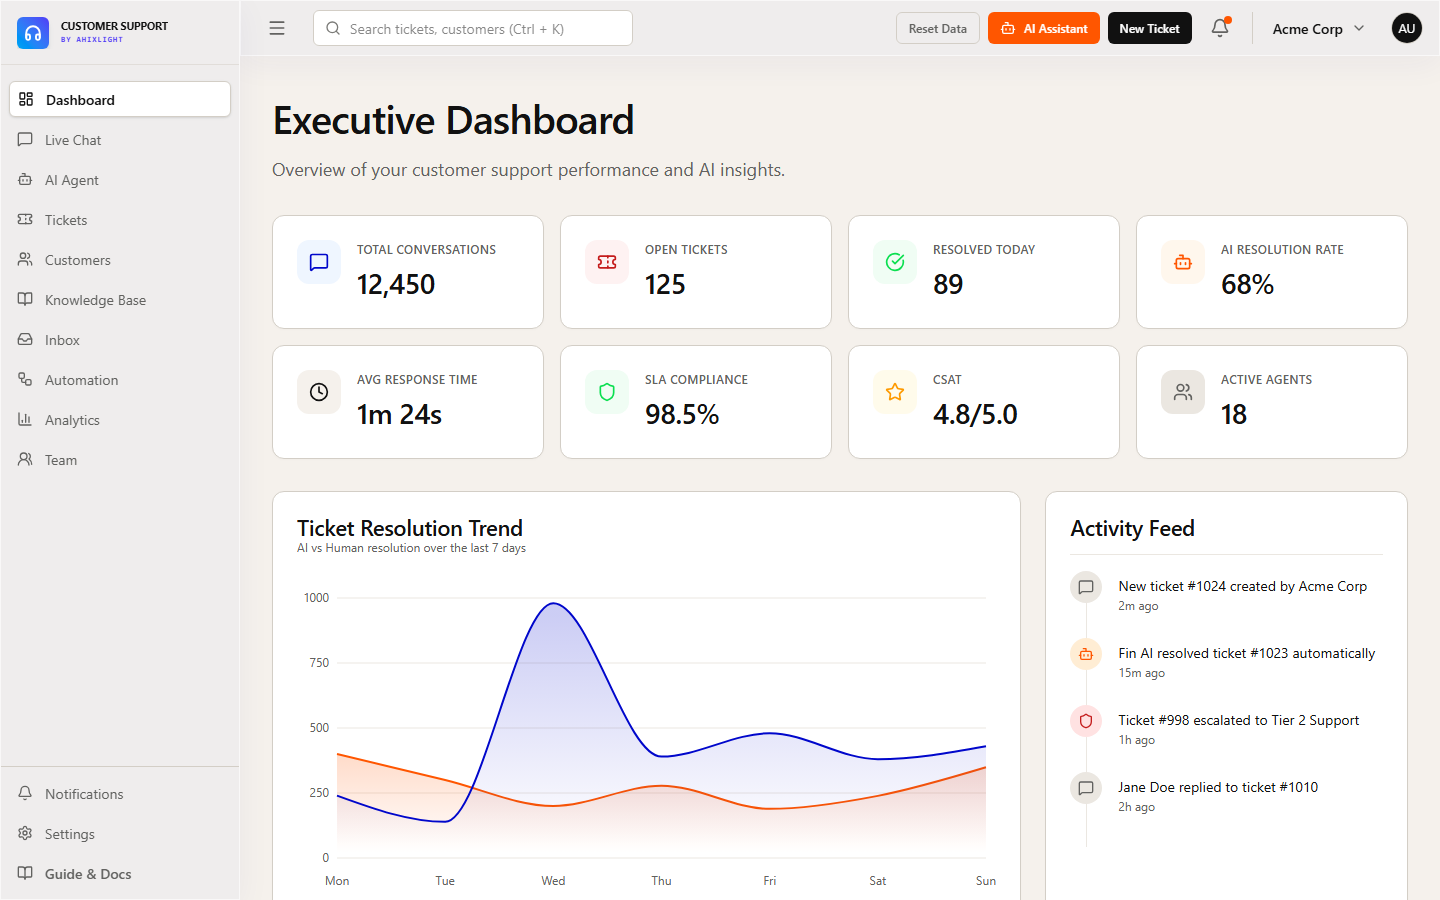Click the robot icon on the AI Assistant button
This screenshot has width=1440, height=900.
coord(1008,29)
